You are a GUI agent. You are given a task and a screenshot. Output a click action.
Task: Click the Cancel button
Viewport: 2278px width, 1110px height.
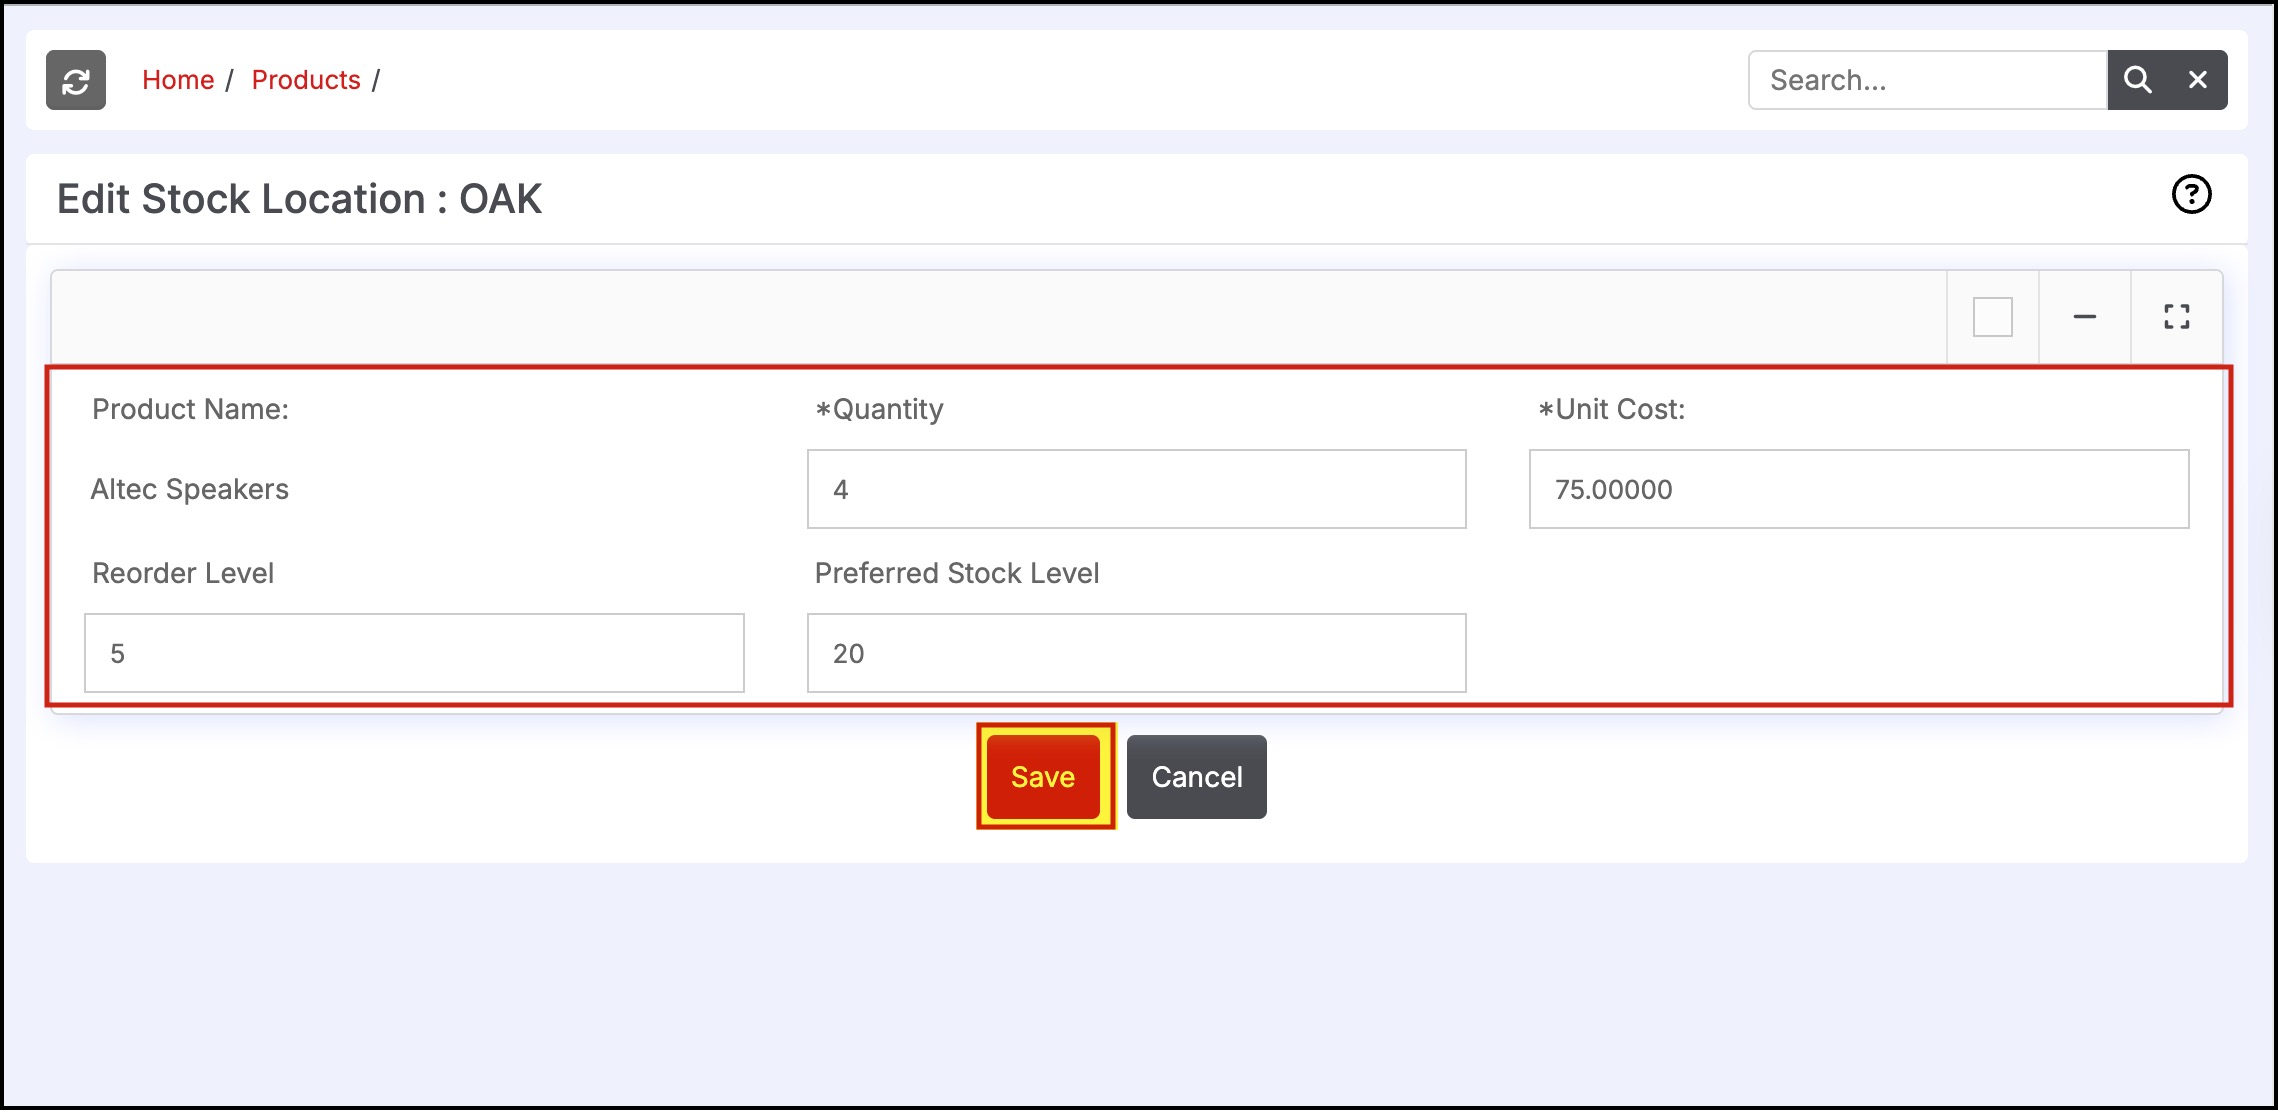point(1197,777)
